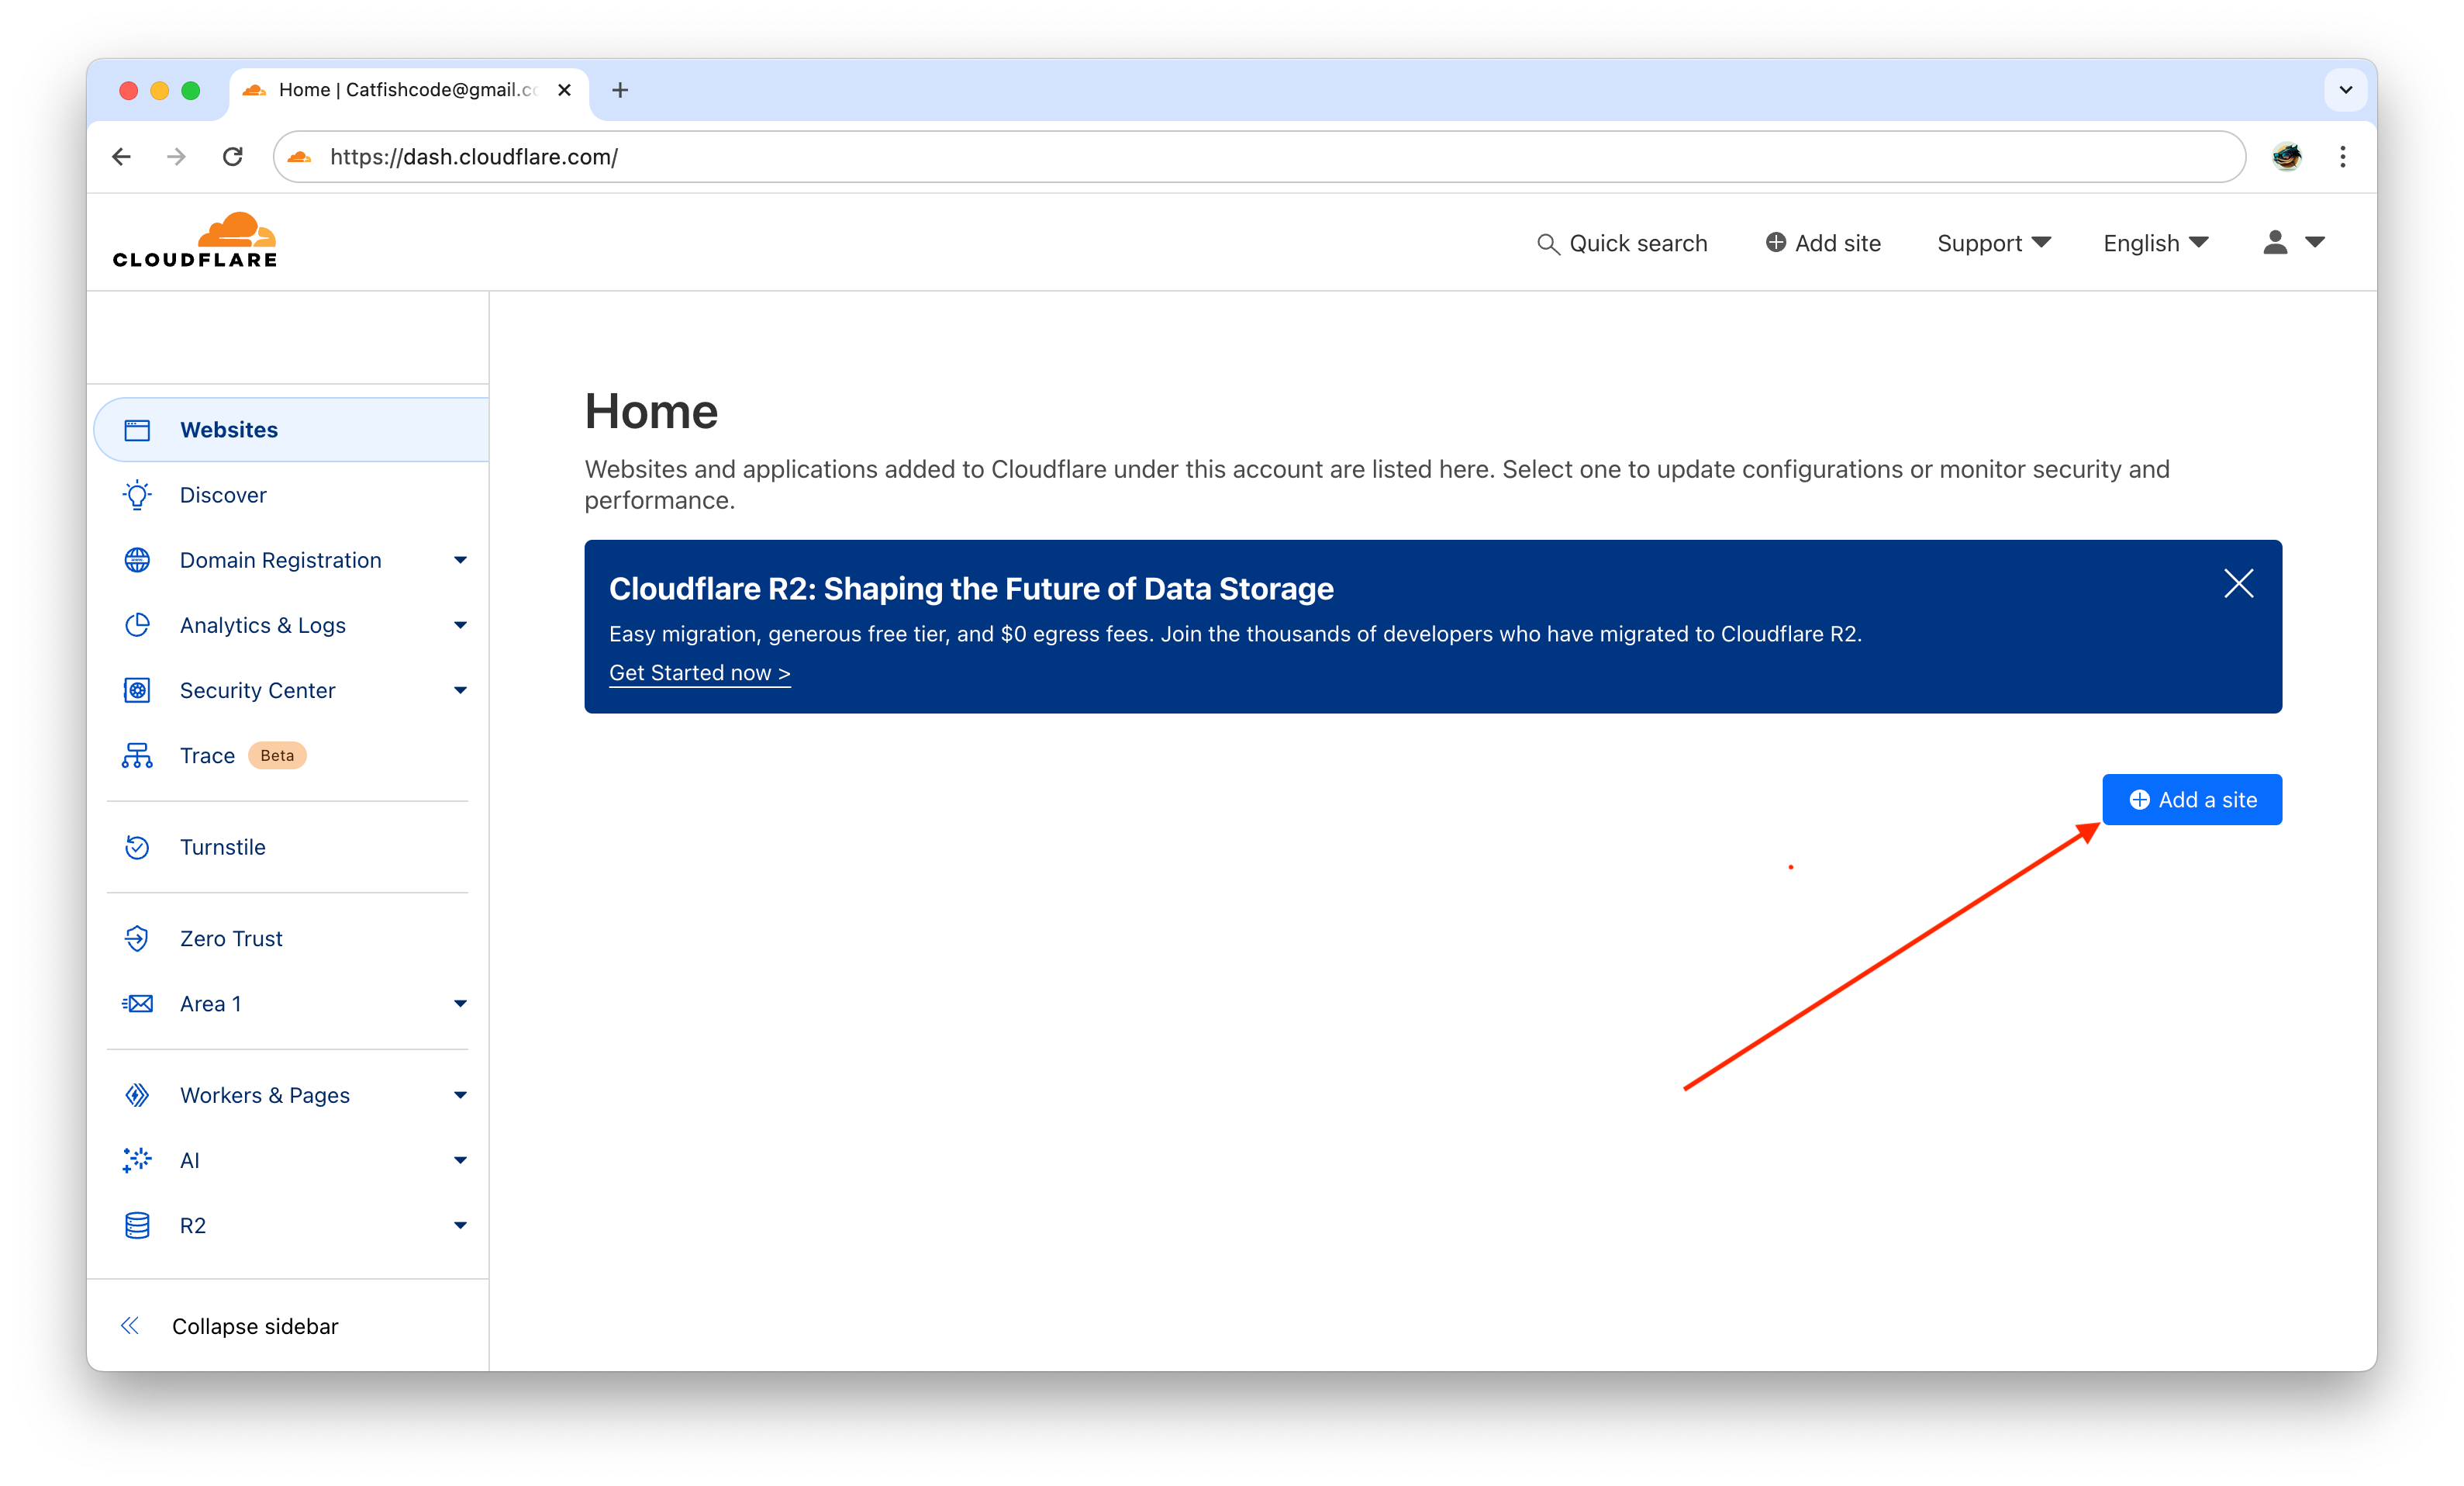Screen dimensions: 2464x1486
Task: Dismiss the R2 banner
Action: coord(2238,583)
